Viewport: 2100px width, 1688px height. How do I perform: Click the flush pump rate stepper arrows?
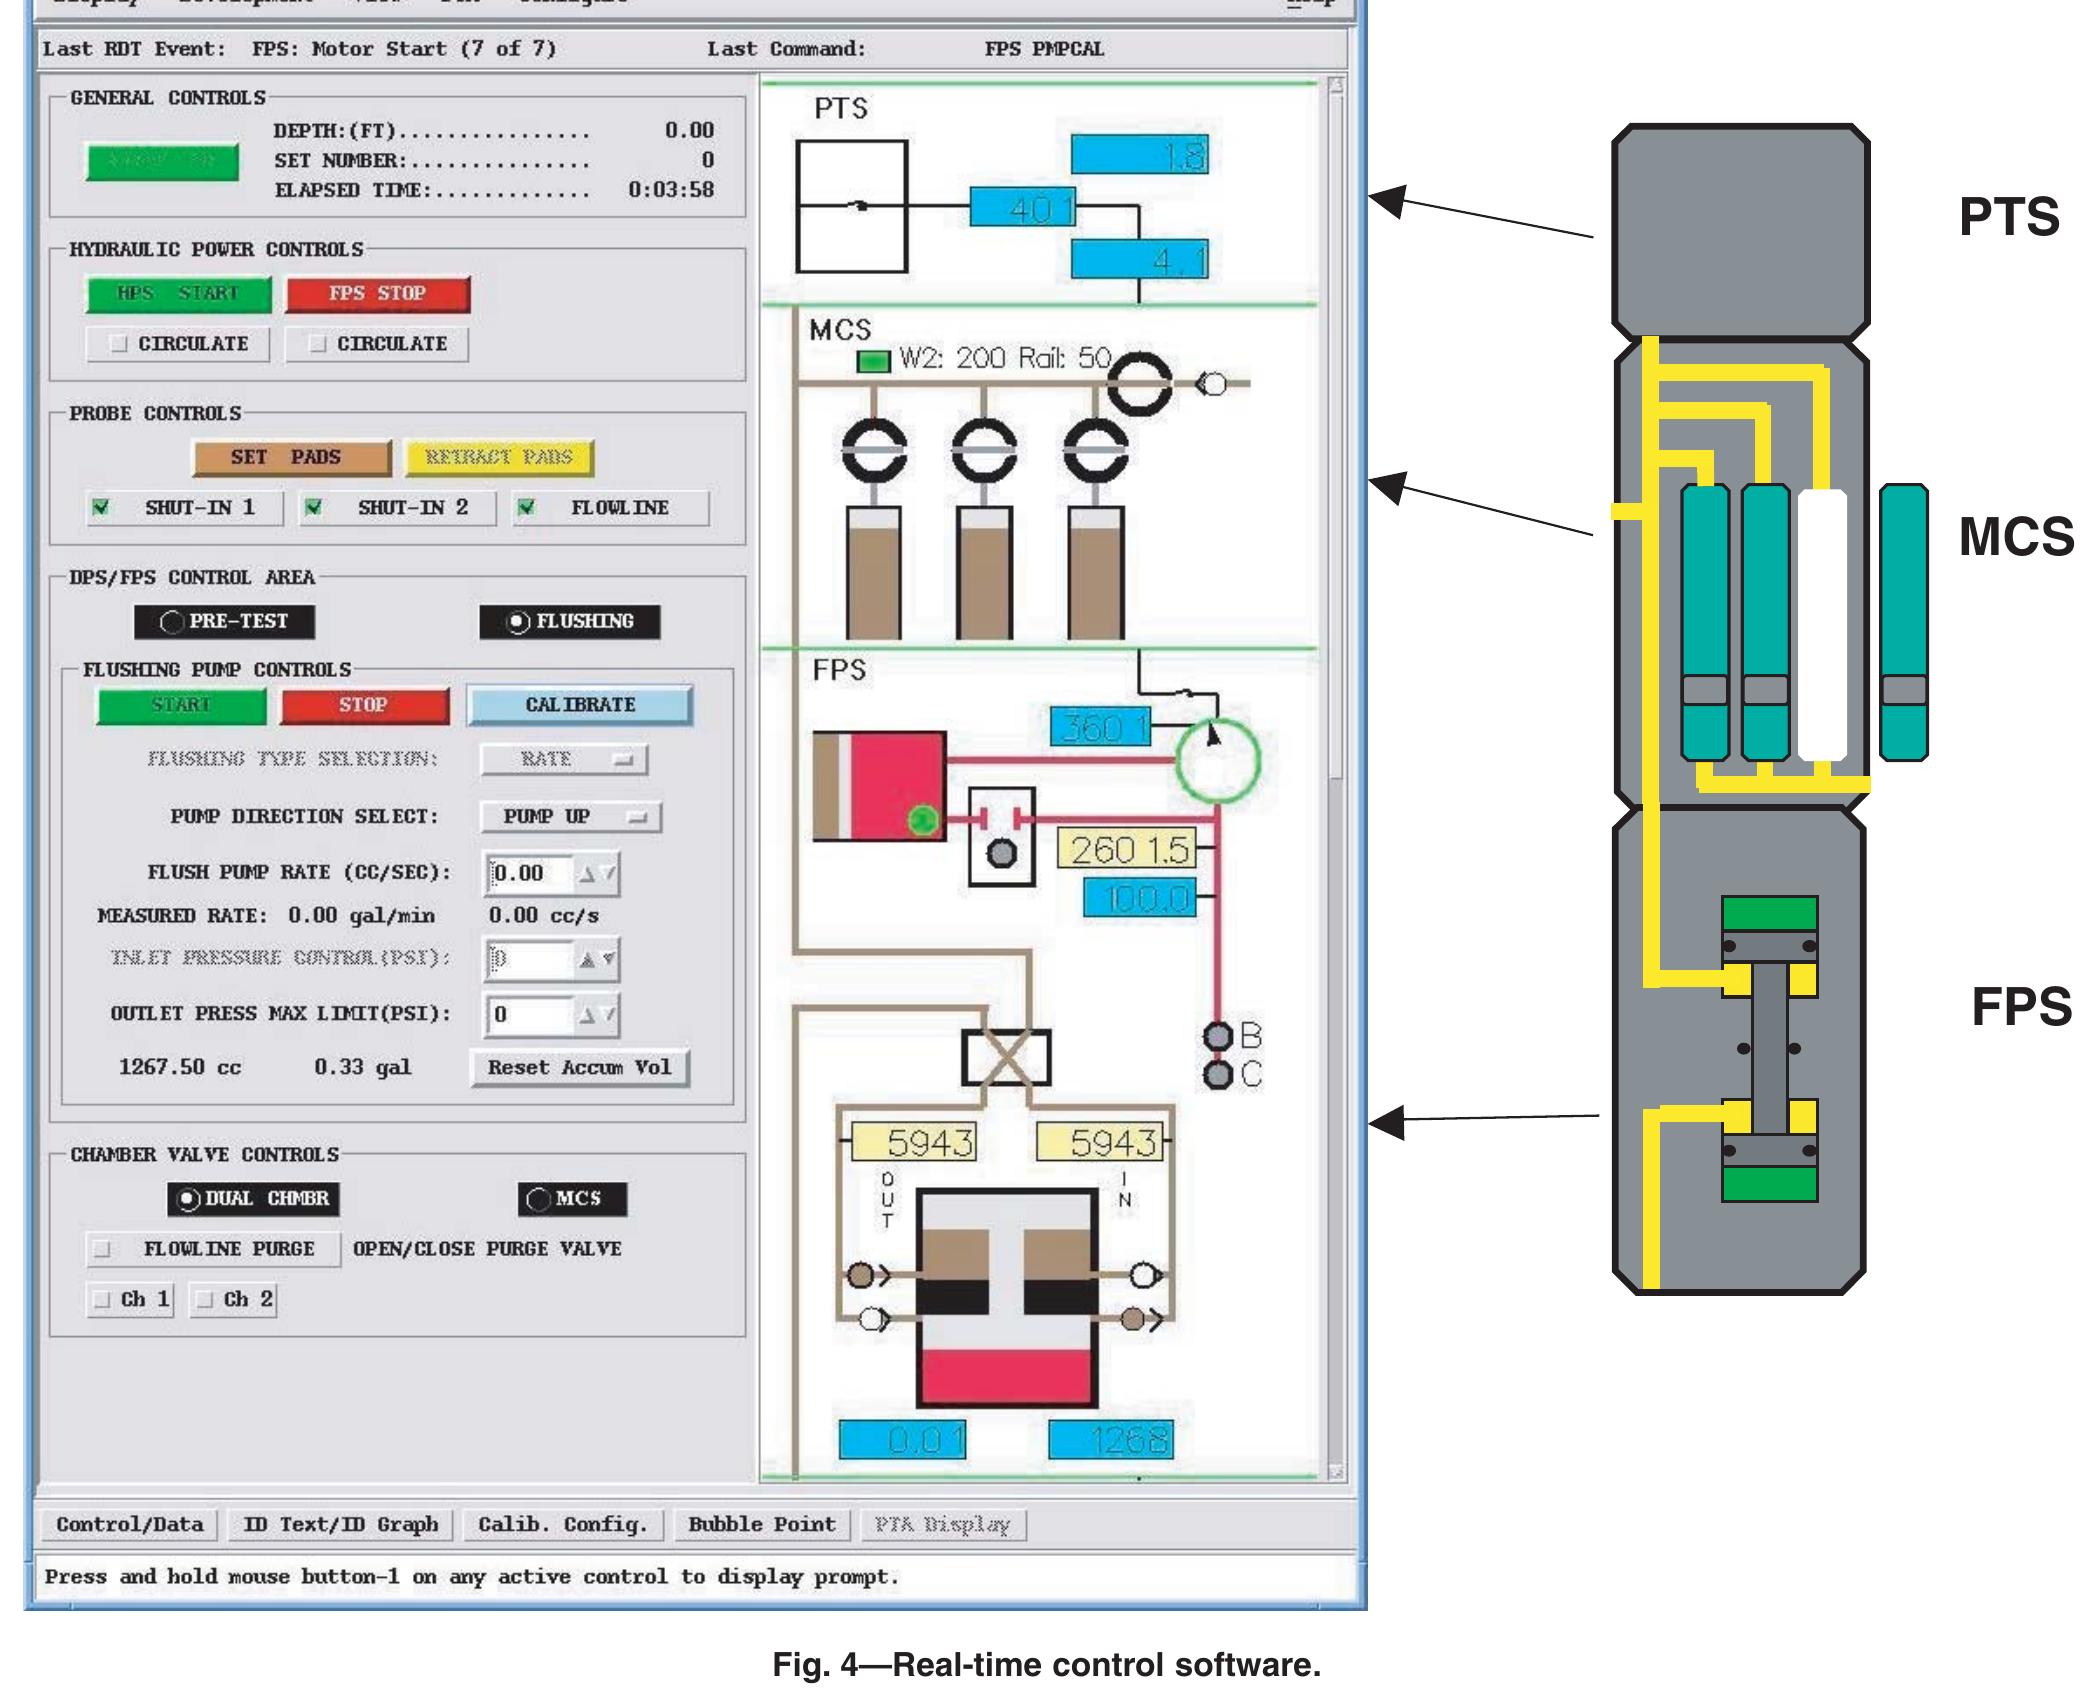(x=598, y=874)
